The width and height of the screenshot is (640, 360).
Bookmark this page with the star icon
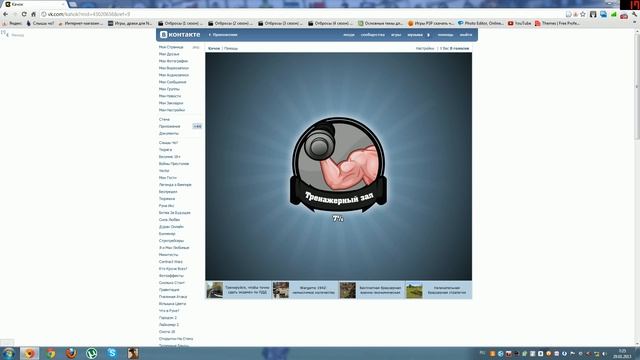(583, 14)
